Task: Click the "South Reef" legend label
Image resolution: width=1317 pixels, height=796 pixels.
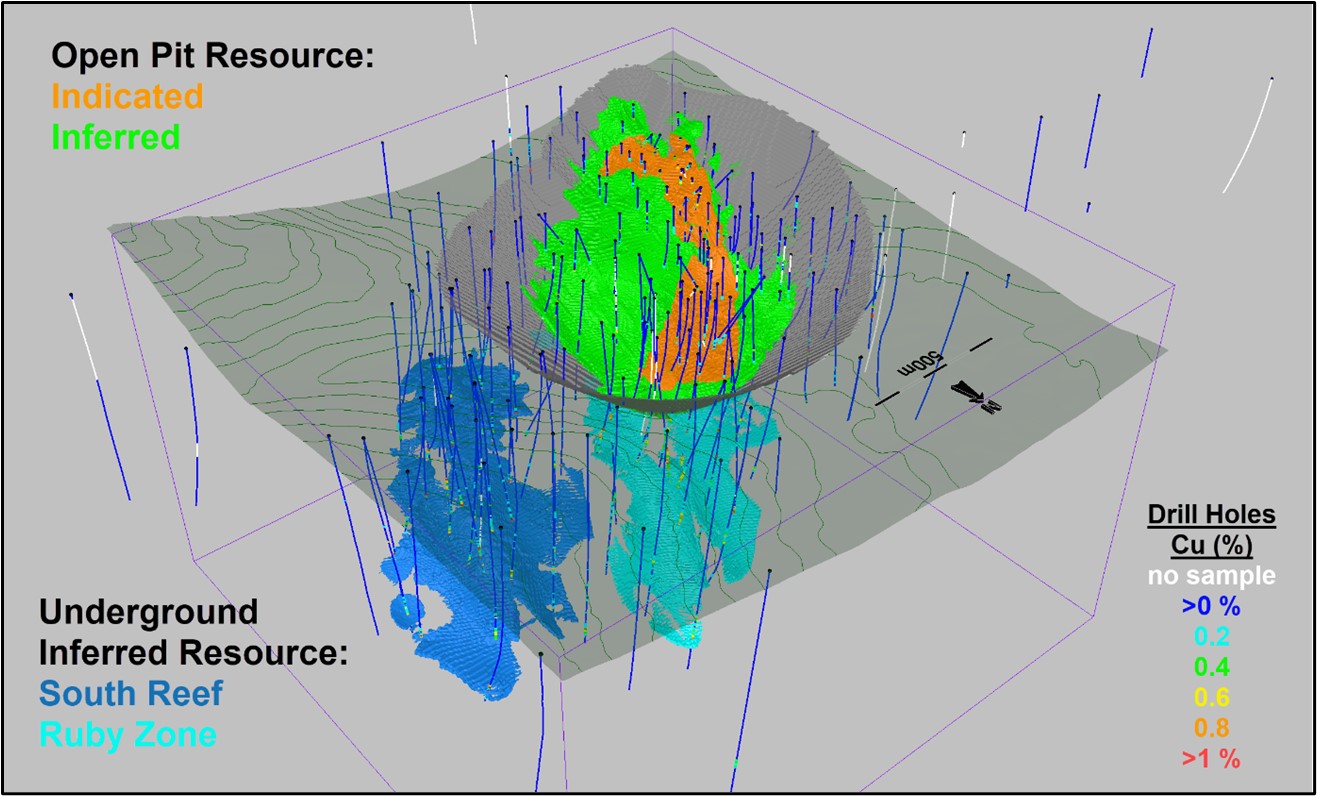Action: 131,693
